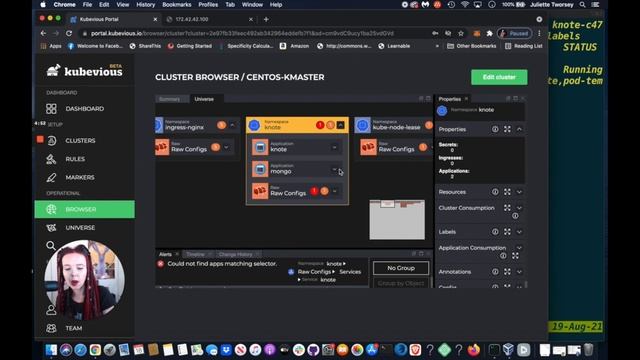Open Chrome extensions puzzle icon
The height and width of the screenshot is (360, 640).
(489, 33)
